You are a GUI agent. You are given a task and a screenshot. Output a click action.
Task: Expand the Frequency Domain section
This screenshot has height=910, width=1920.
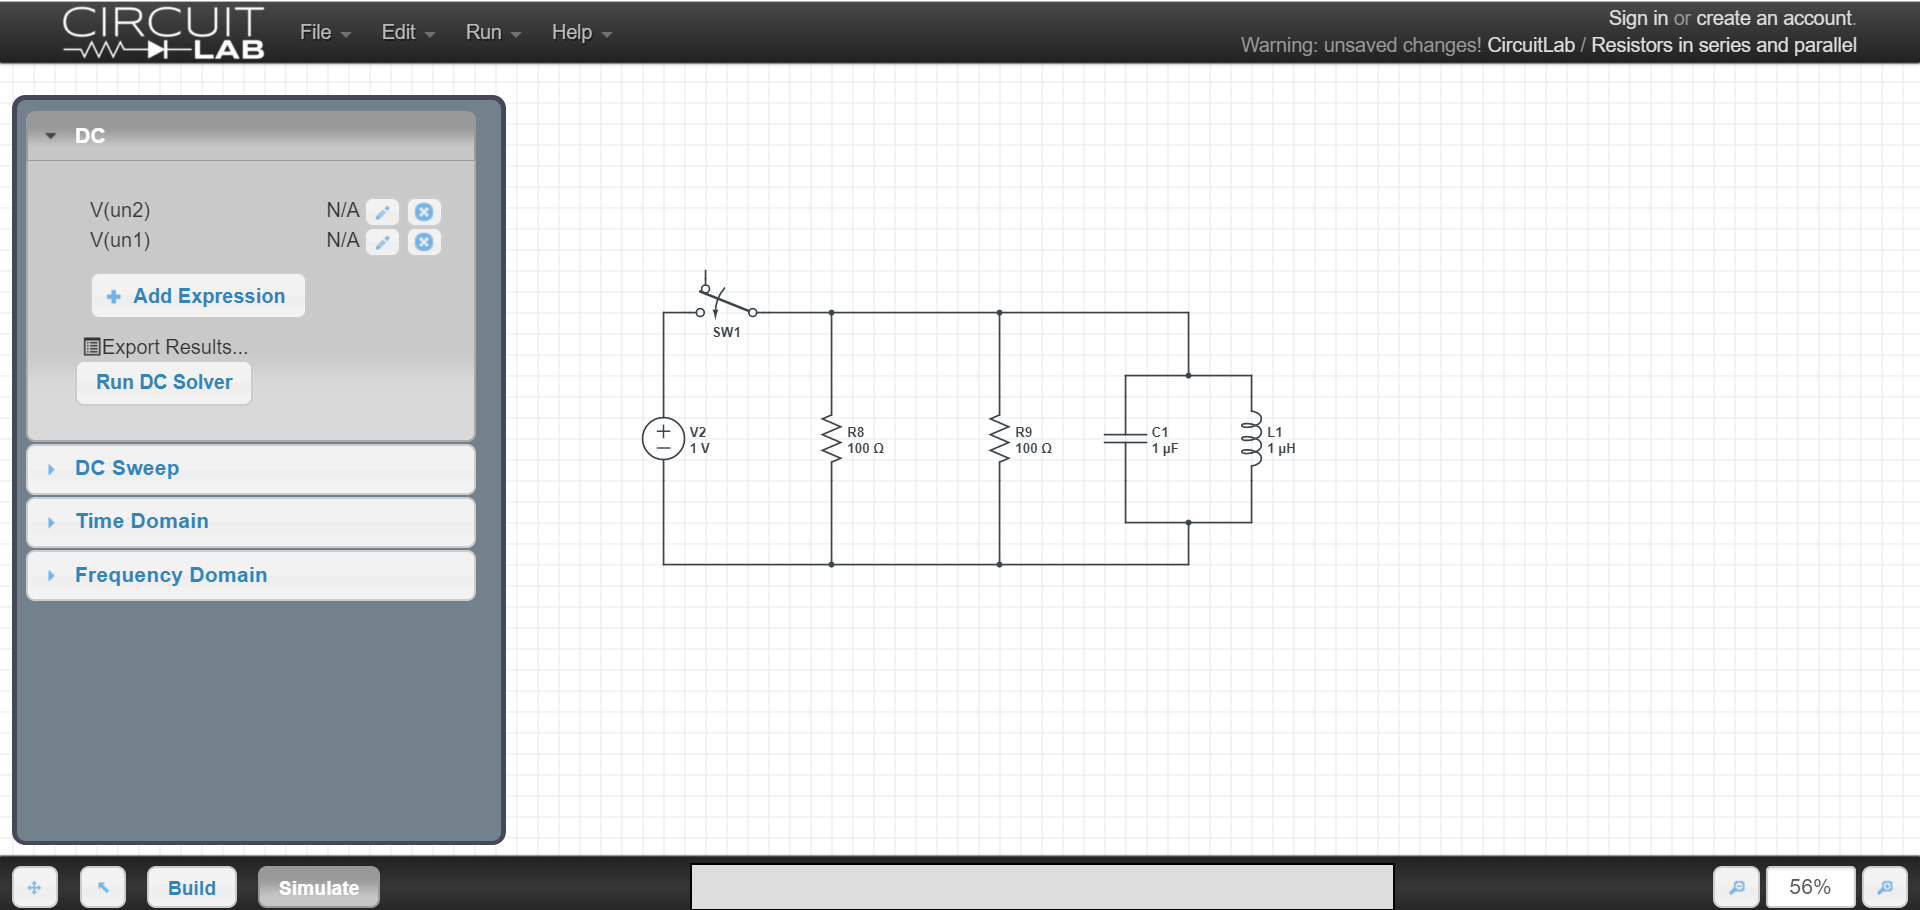pyautogui.click(x=171, y=575)
